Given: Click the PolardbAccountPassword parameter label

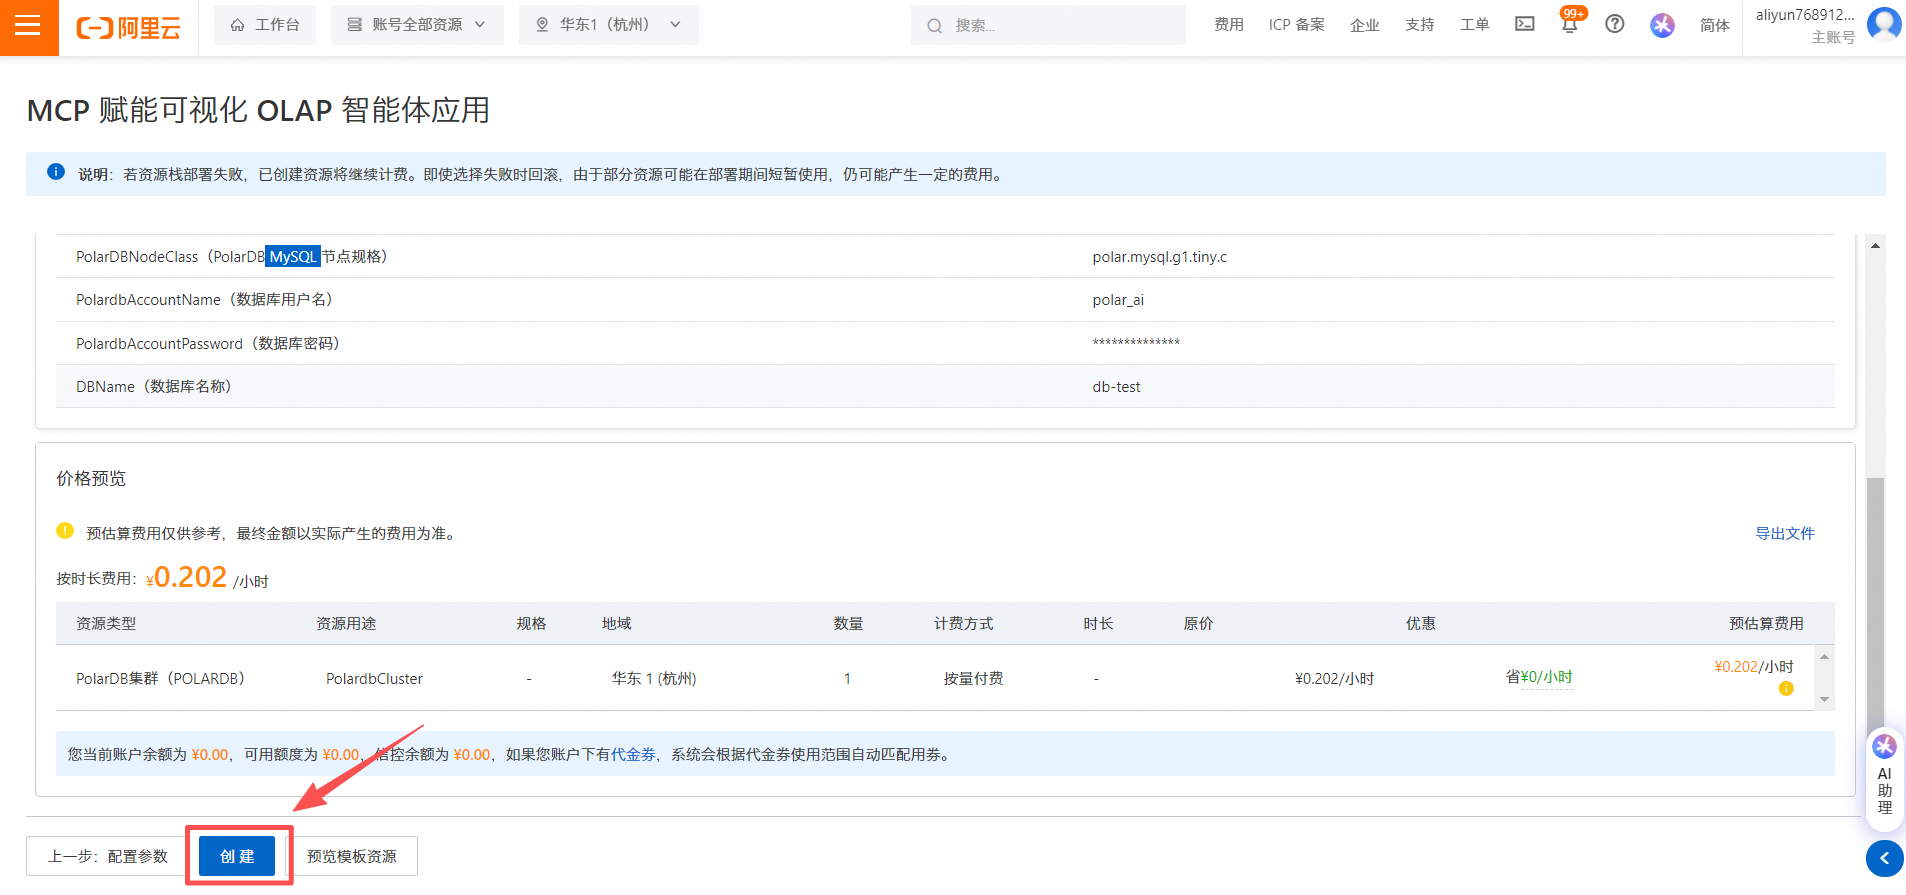Looking at the screenshot, I should click(209, 344).
